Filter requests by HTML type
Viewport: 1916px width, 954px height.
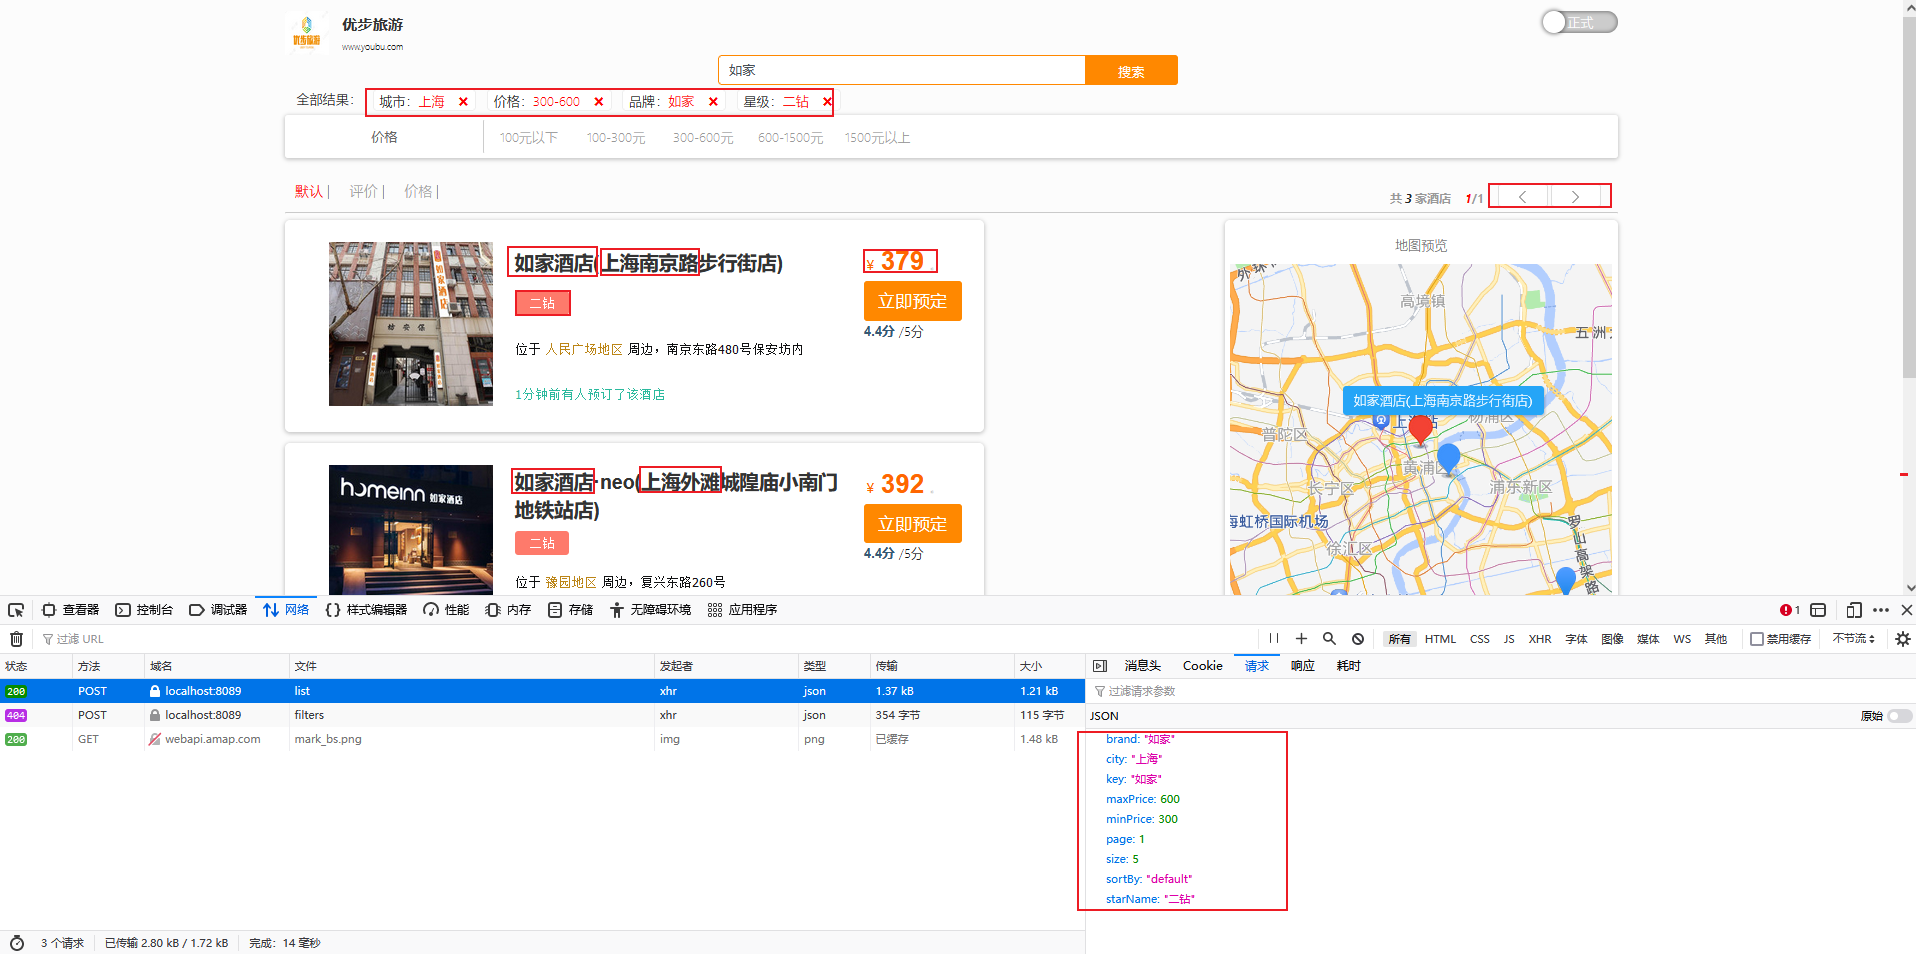[x=1440, y=639]
